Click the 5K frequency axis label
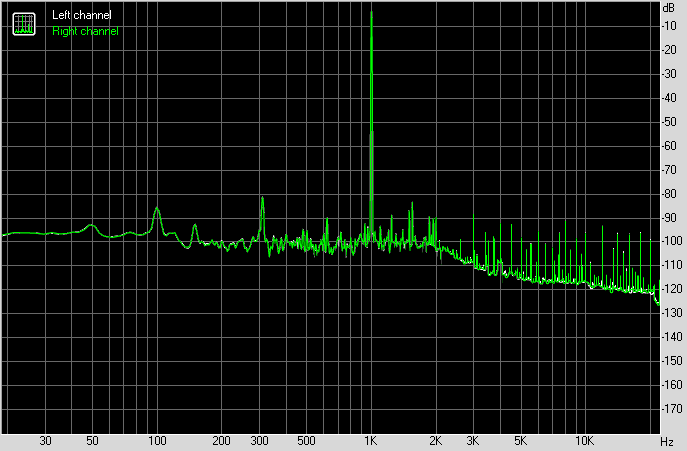 coord(520,440)
